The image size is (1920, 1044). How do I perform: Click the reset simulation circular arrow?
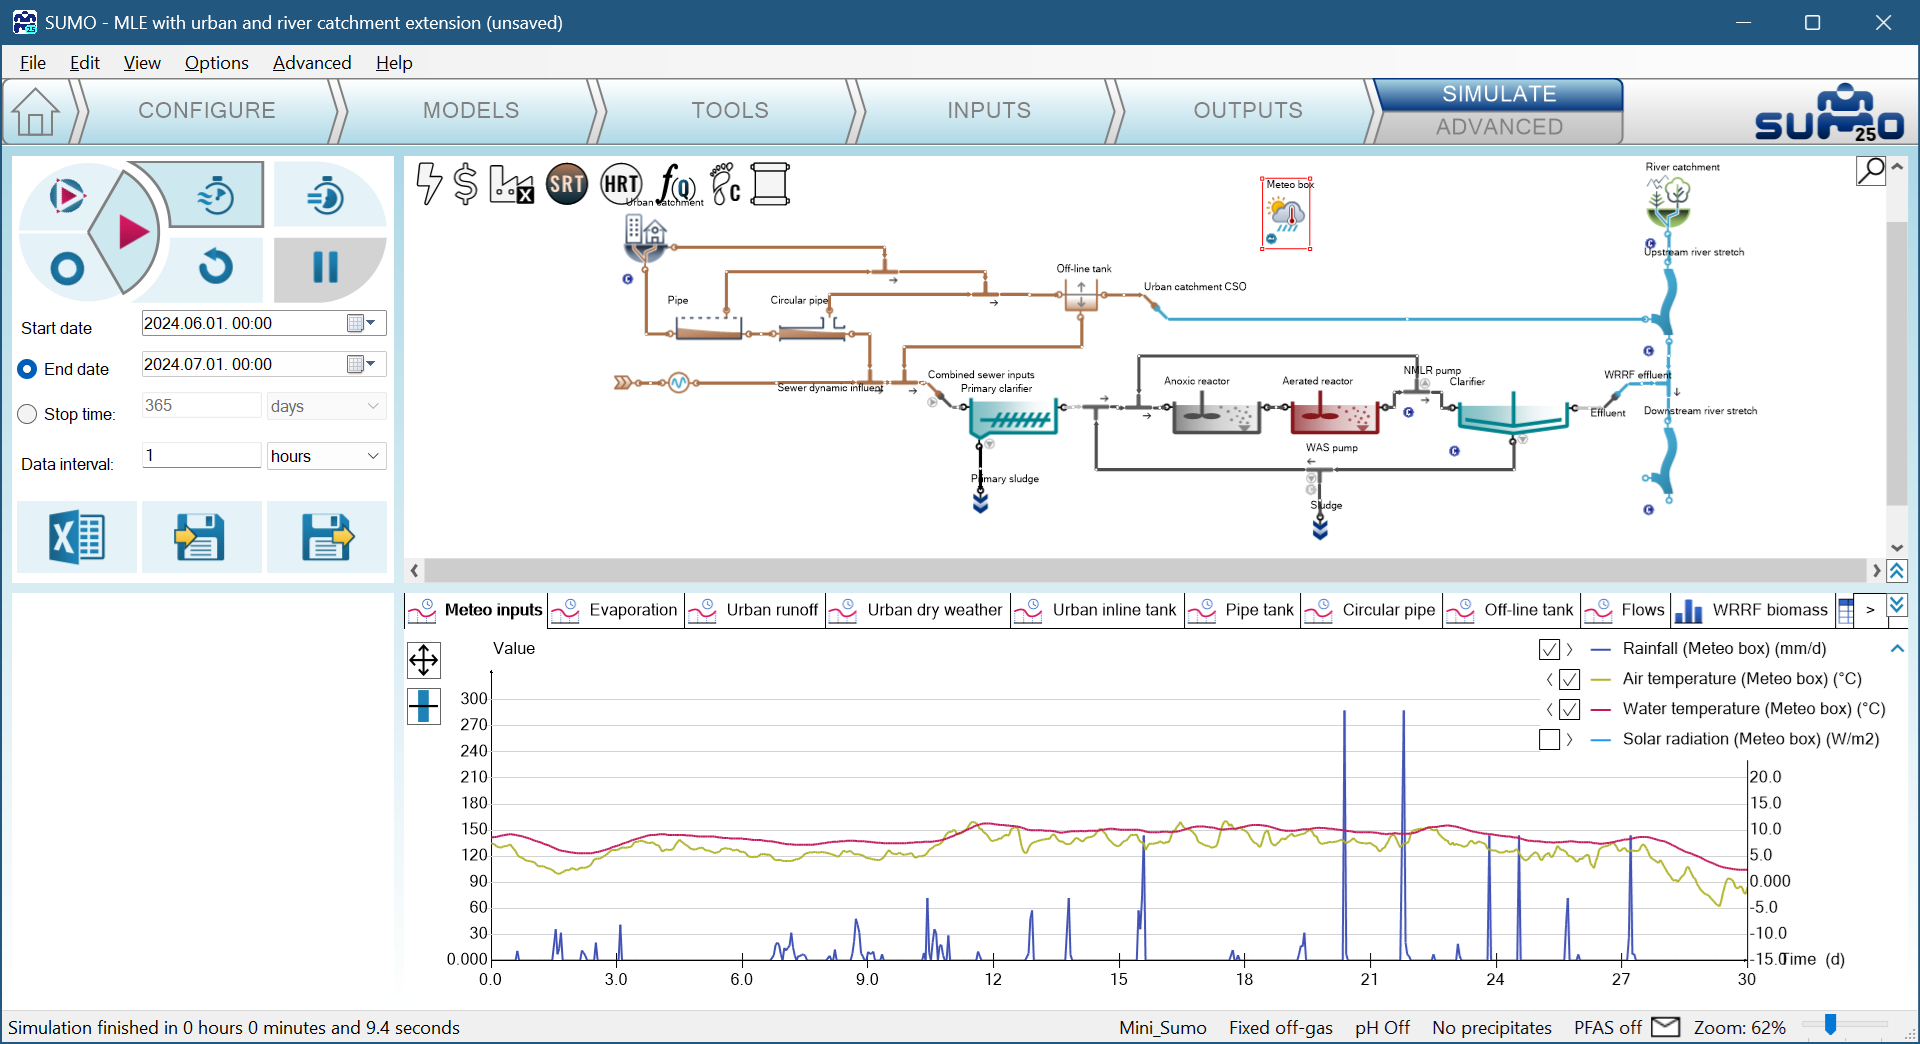[x=216, y=267]
